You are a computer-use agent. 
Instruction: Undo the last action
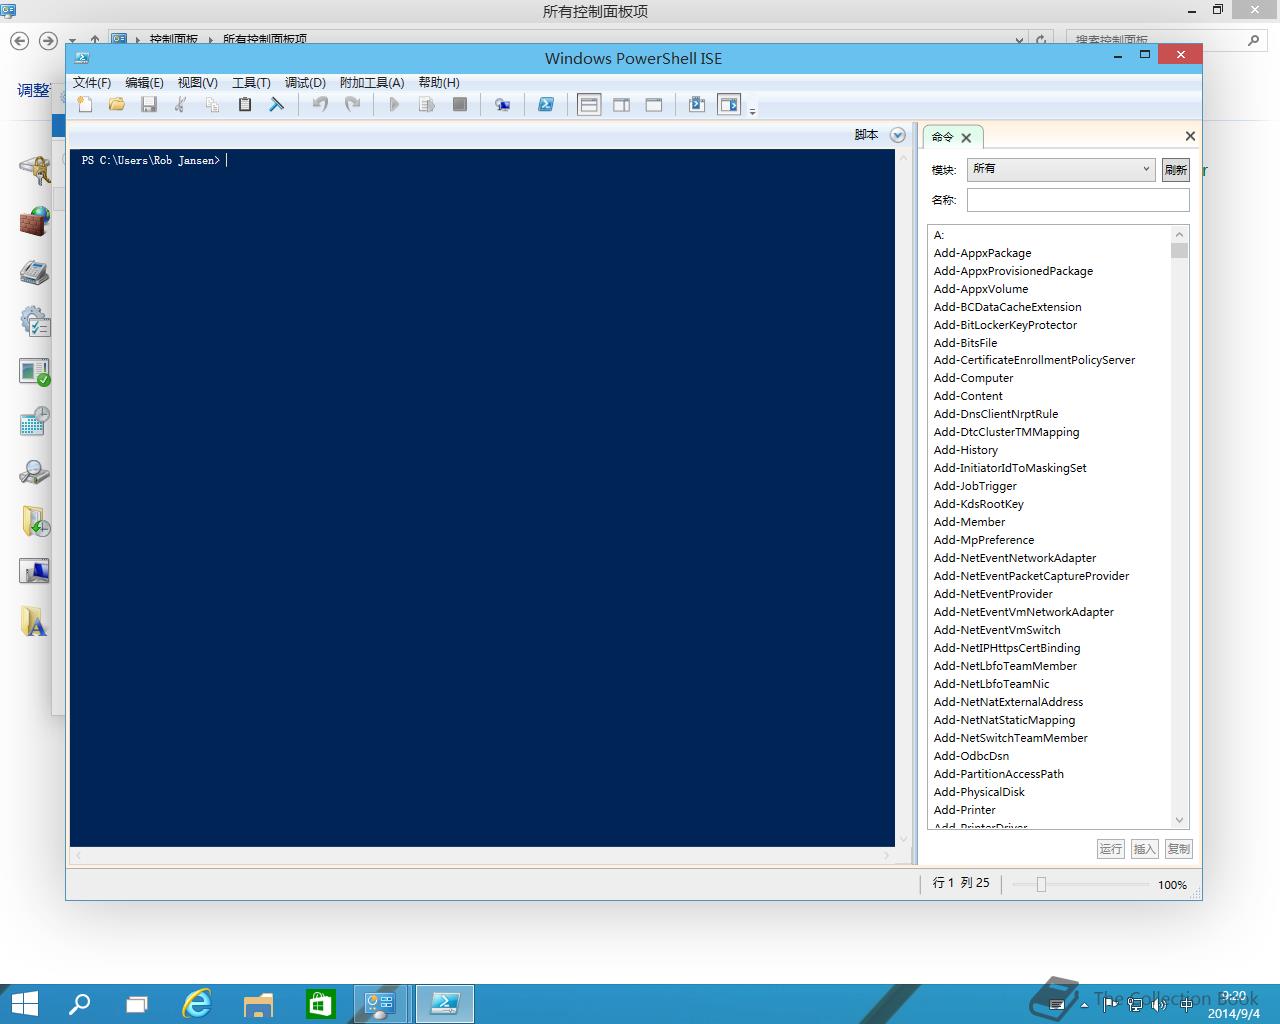pyautogui.click(x=320, y=104)
